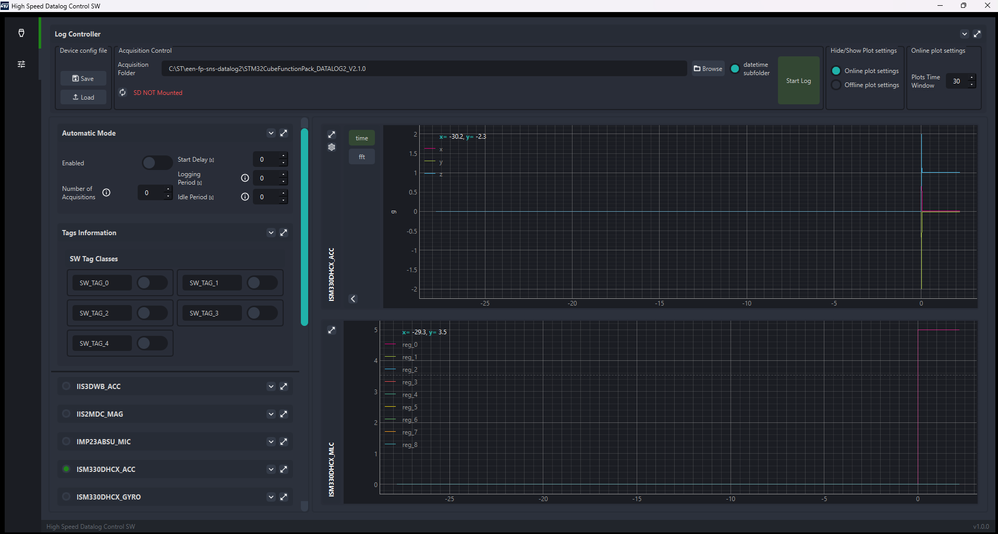Browse for the acquisition folder
The image size is (998, 534).
click(x=708, y=69)
